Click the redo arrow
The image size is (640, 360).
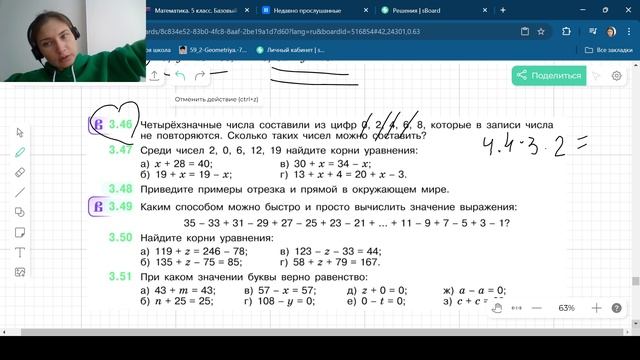point(200,76)
